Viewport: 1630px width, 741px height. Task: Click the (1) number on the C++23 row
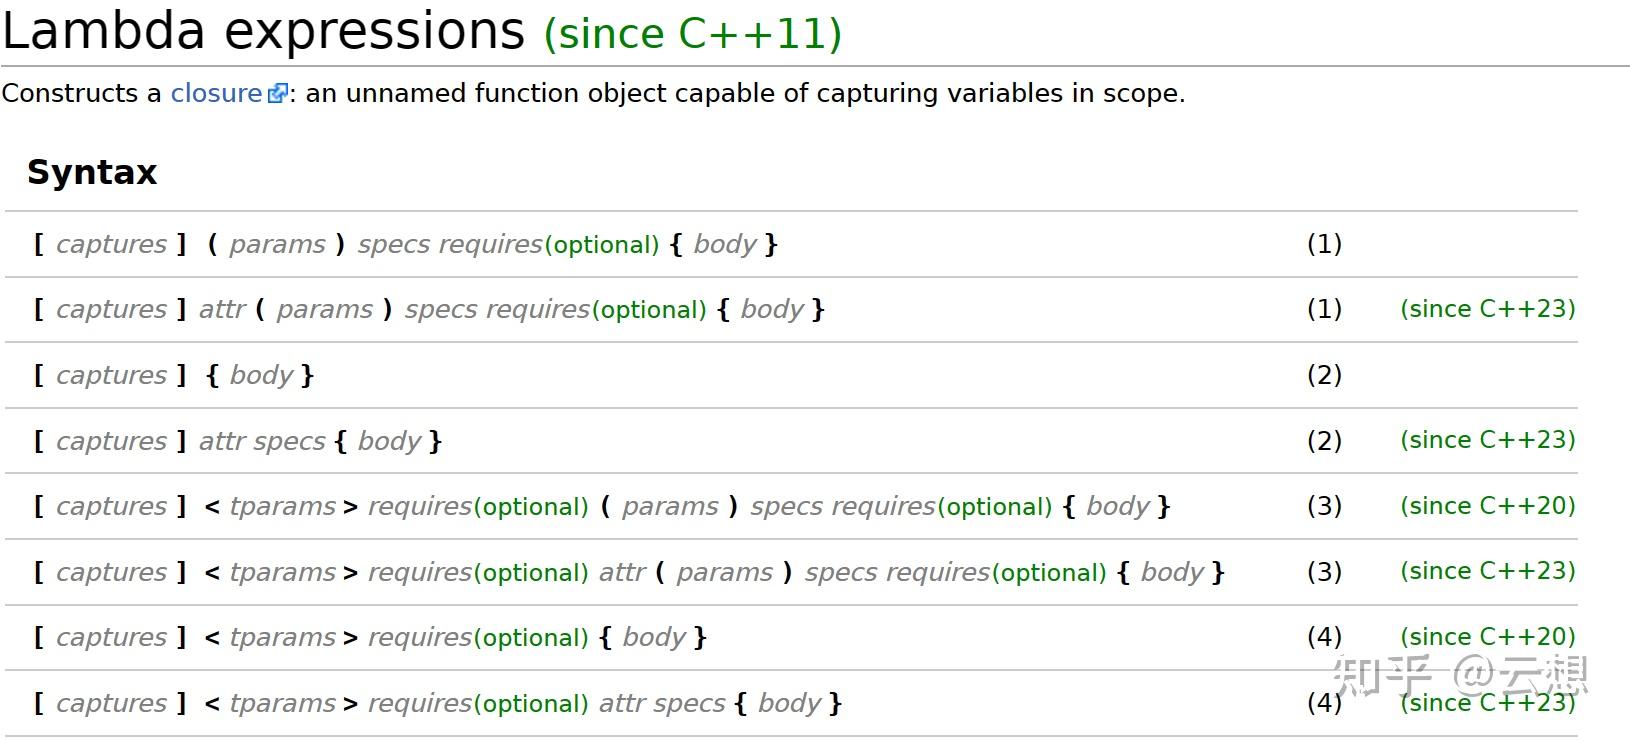point(1324,309)
